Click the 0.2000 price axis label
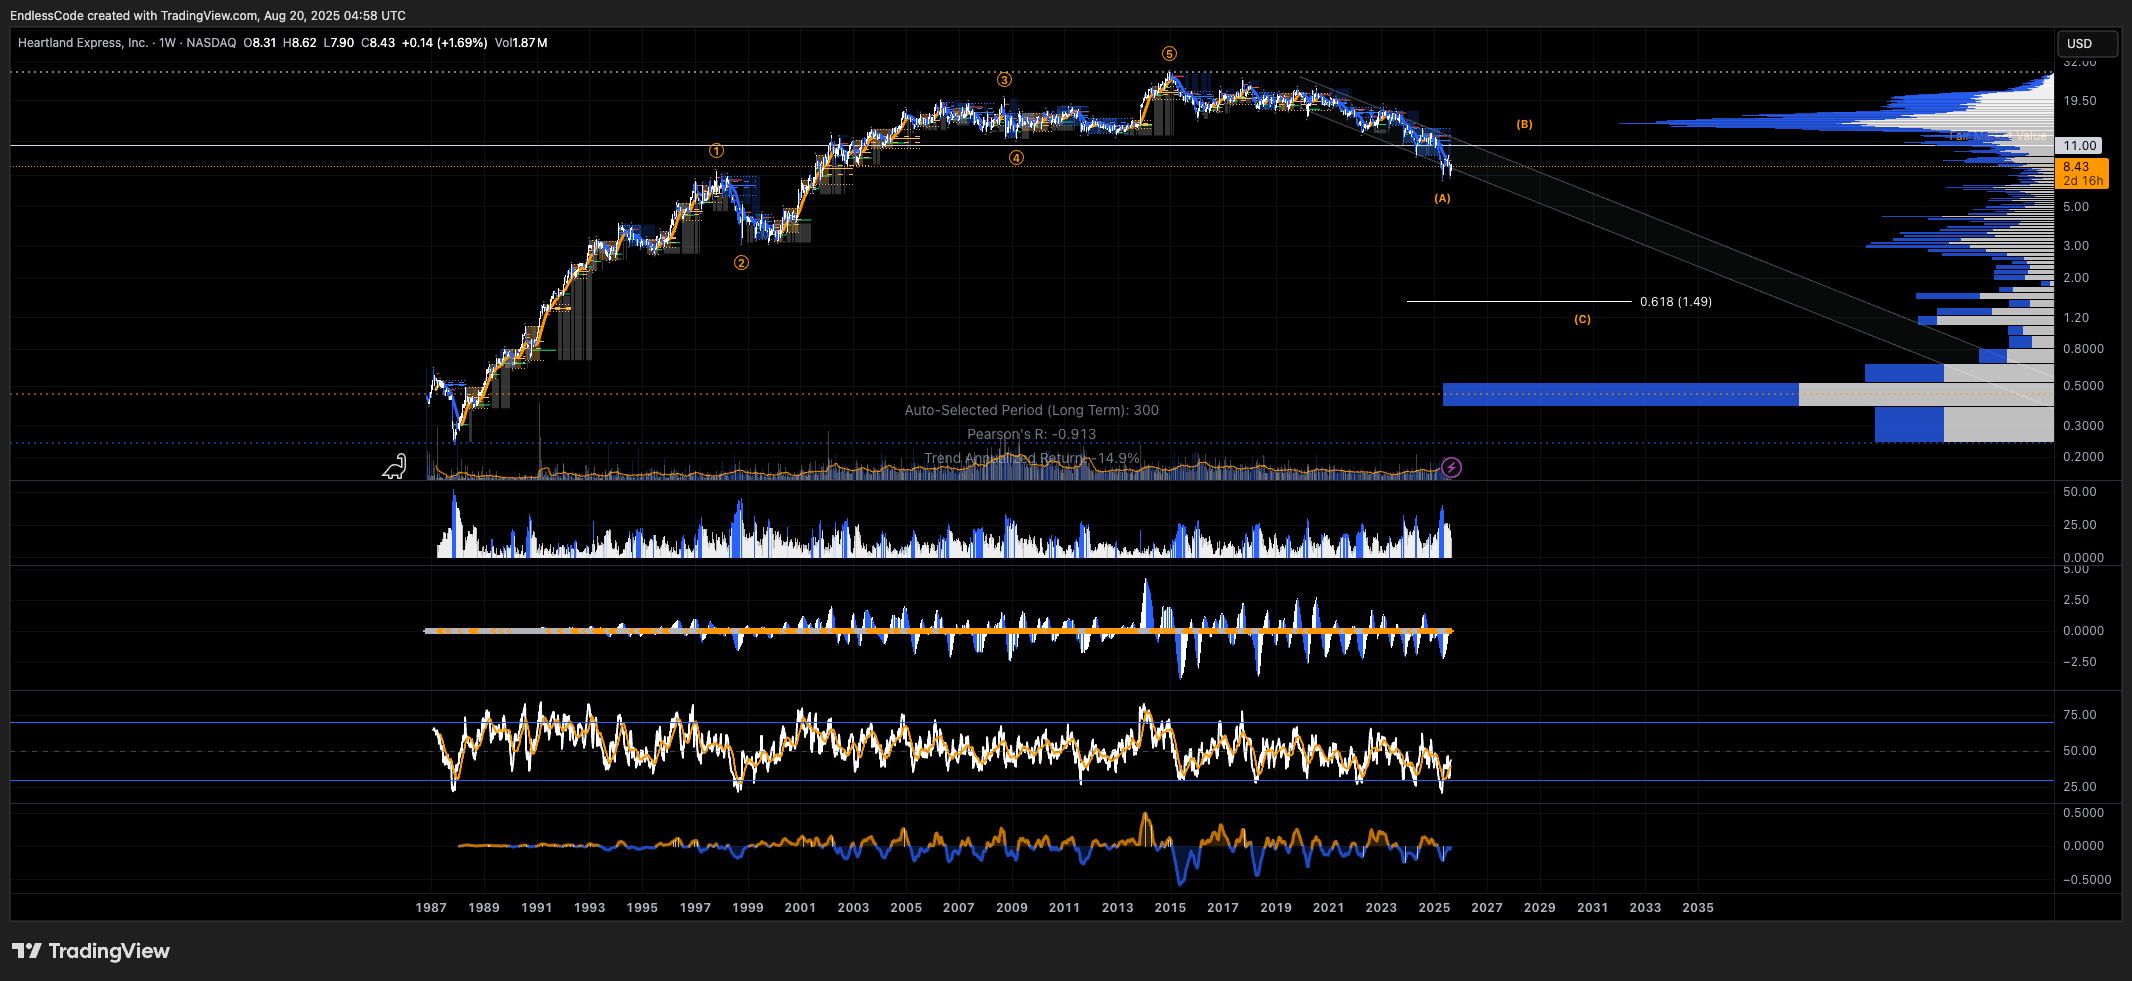2132x981 pixels. pos(2084,457)
